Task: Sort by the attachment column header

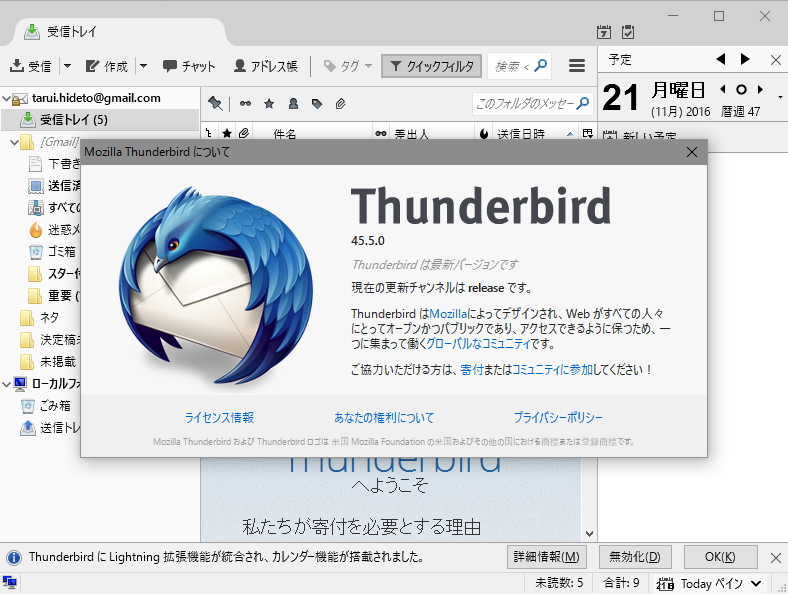Action: tap(244, 133)
